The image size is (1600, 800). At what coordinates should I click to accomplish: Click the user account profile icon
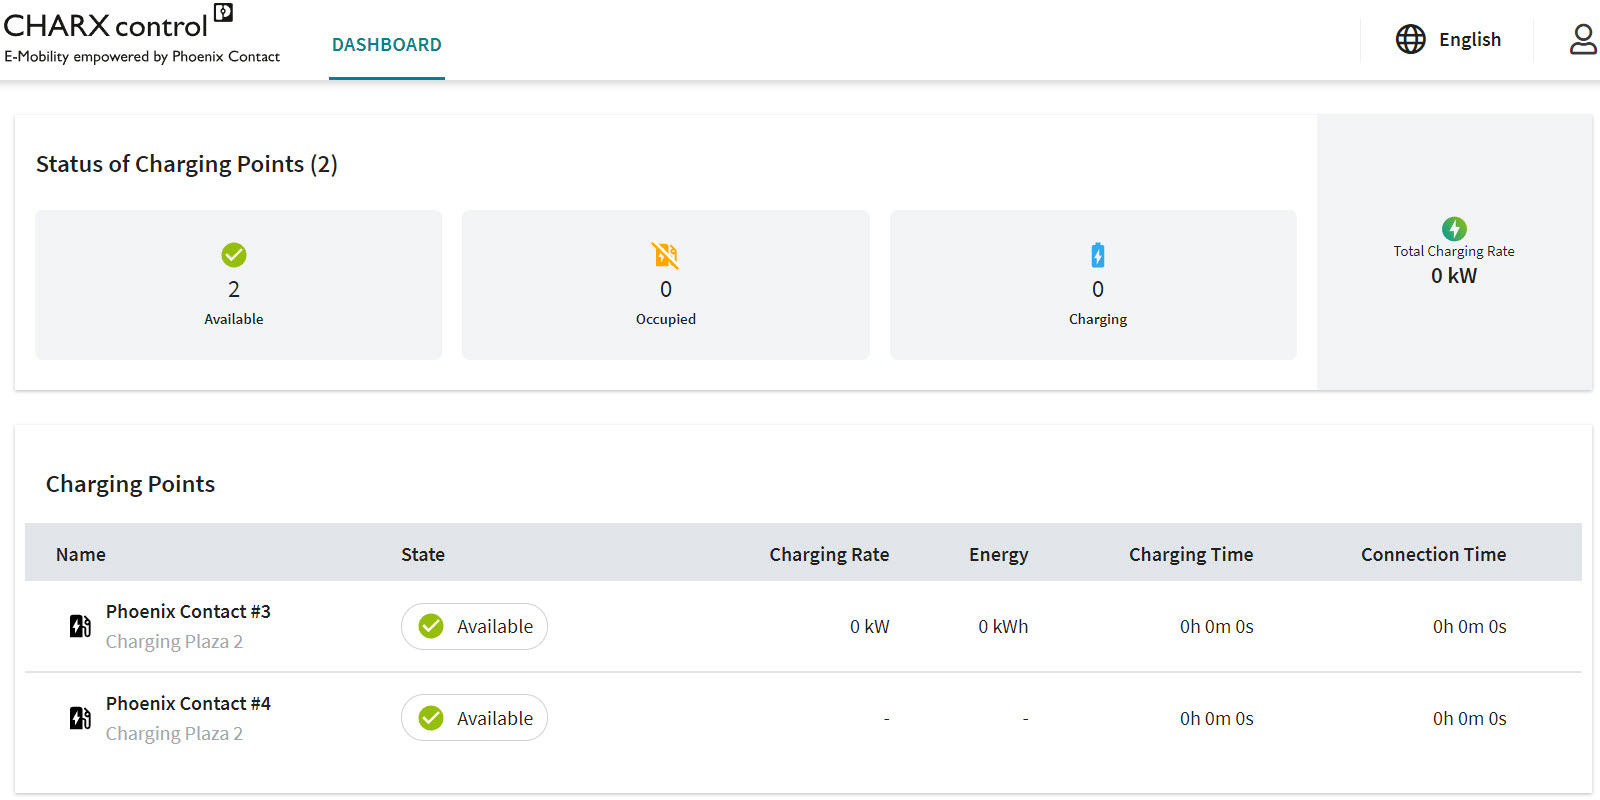click(x=1582, y=40)
